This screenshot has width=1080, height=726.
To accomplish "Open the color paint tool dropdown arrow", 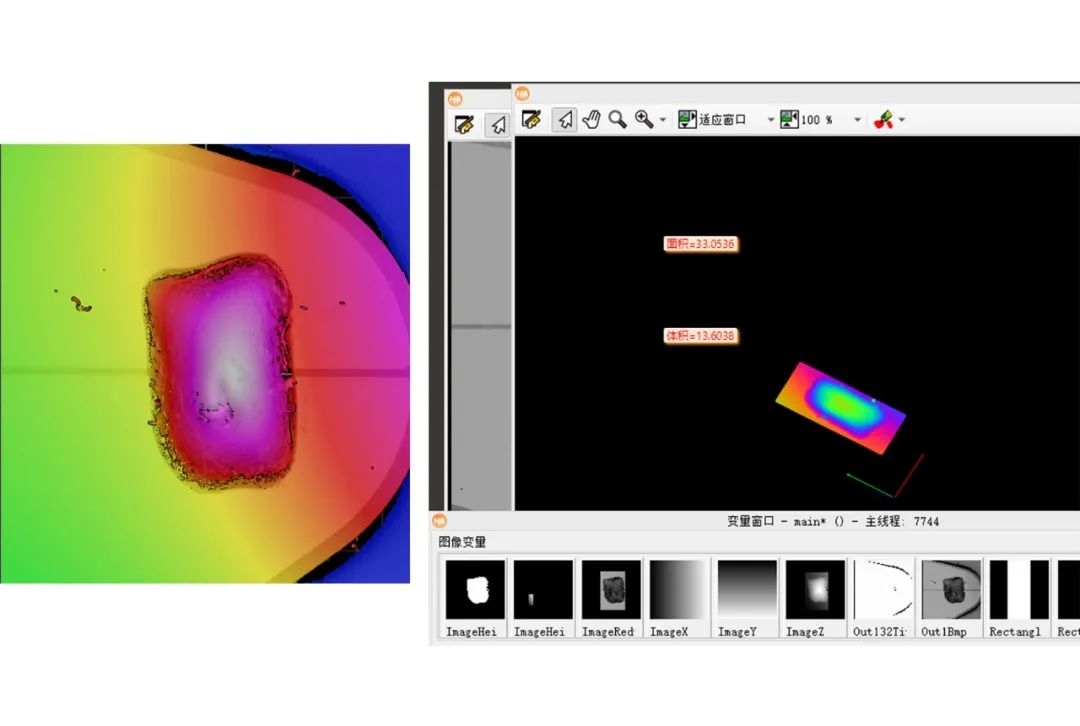I will tap(902, 120).
